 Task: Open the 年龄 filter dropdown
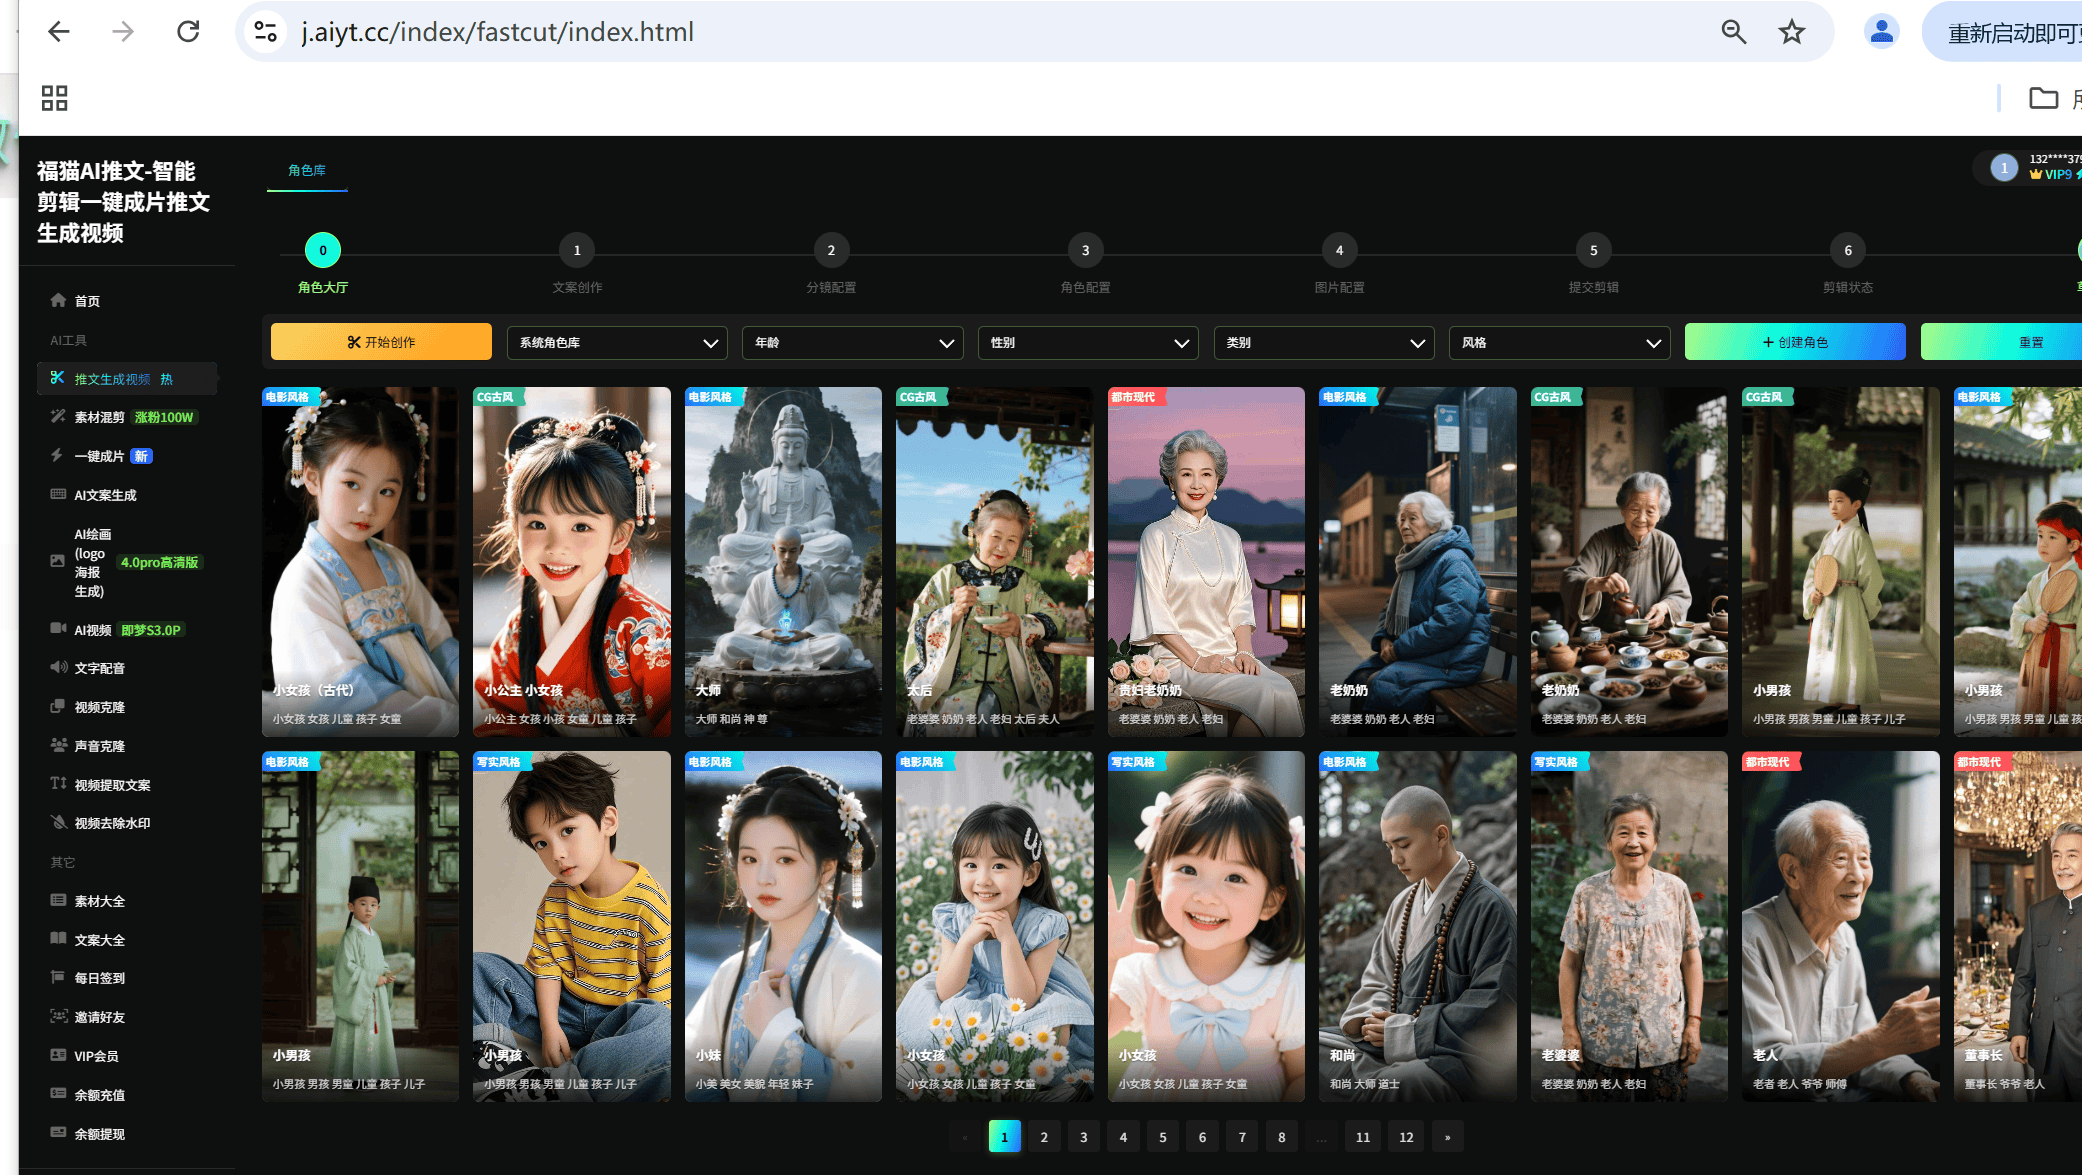pos(852,342)
